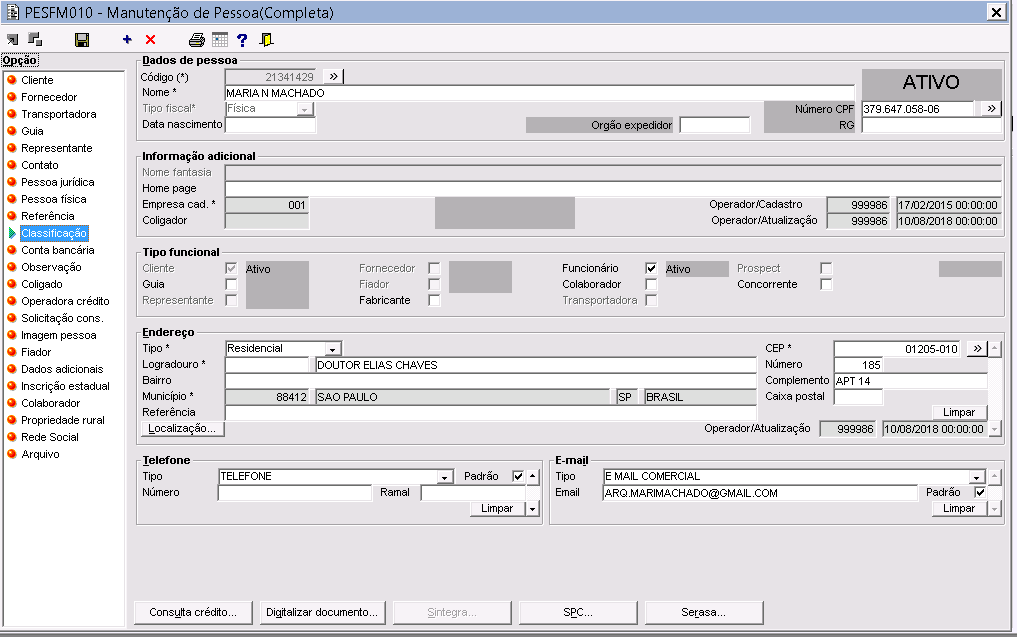Image resolution: width=1017 pixels, height=637 pixels.
Task: Check the Concorrente checkbox
Action: (826, 284)
